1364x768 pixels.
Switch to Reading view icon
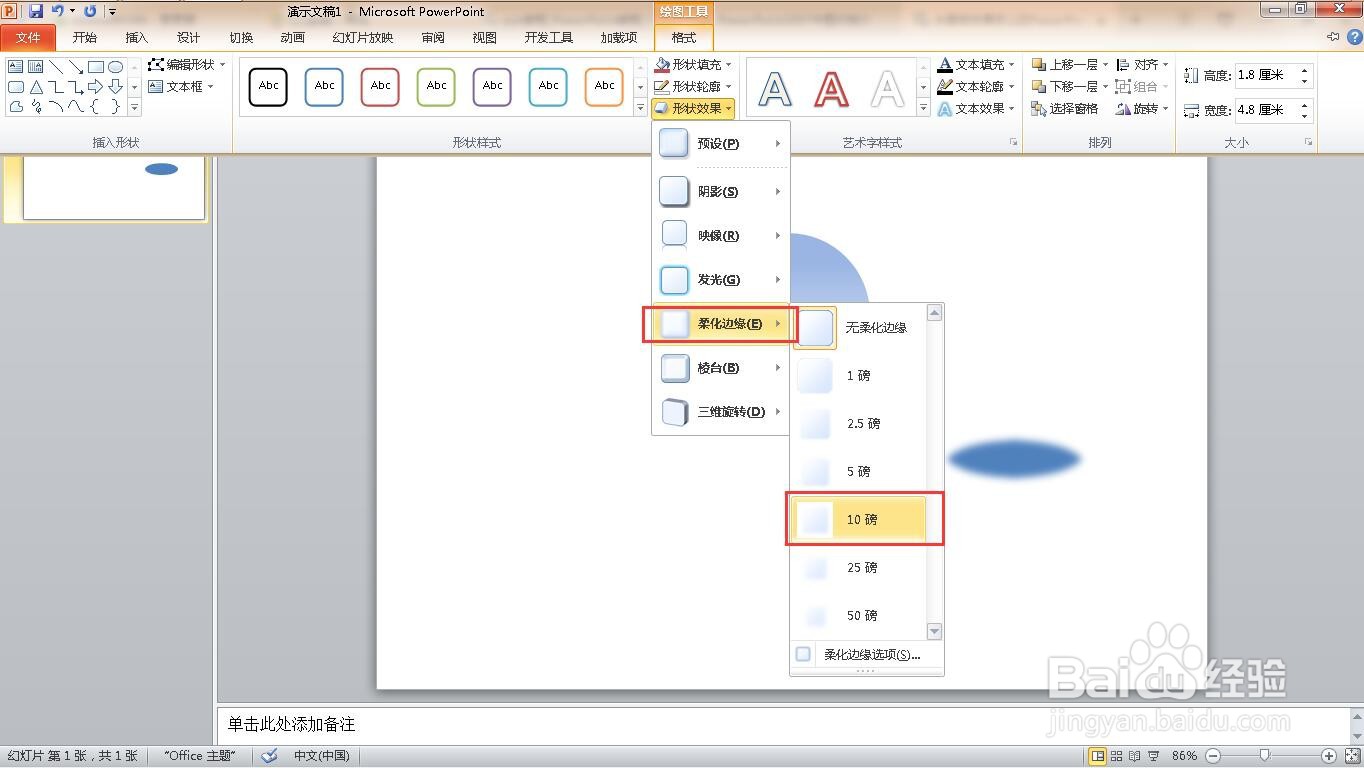tap(1135, 756)
